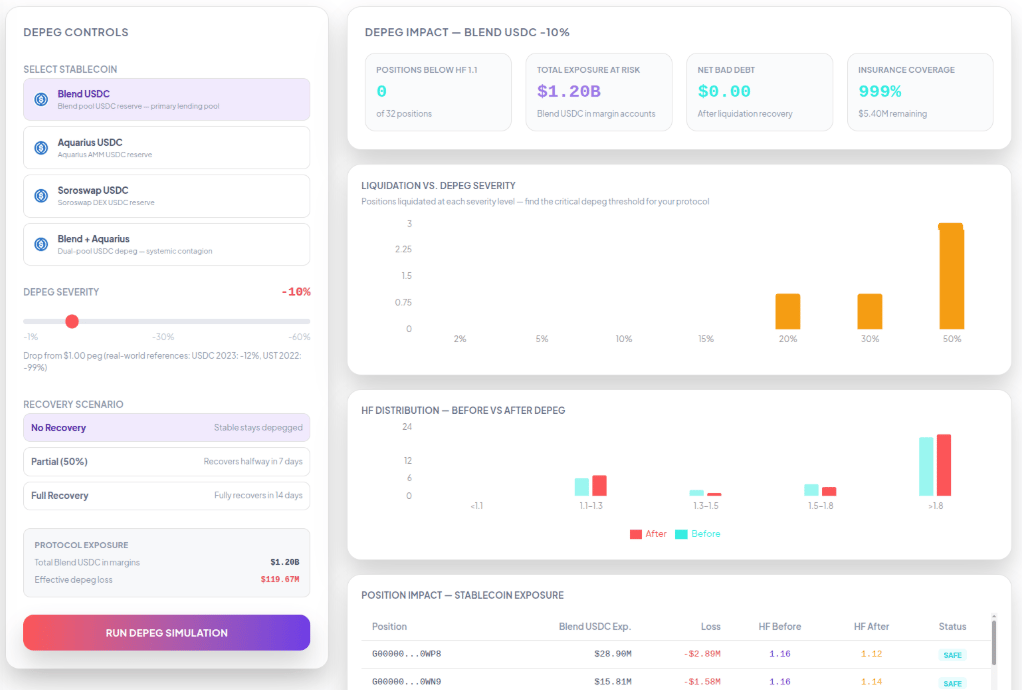
Task: Click the Aquarius USDC coin icon
Action: click(41, 148)
